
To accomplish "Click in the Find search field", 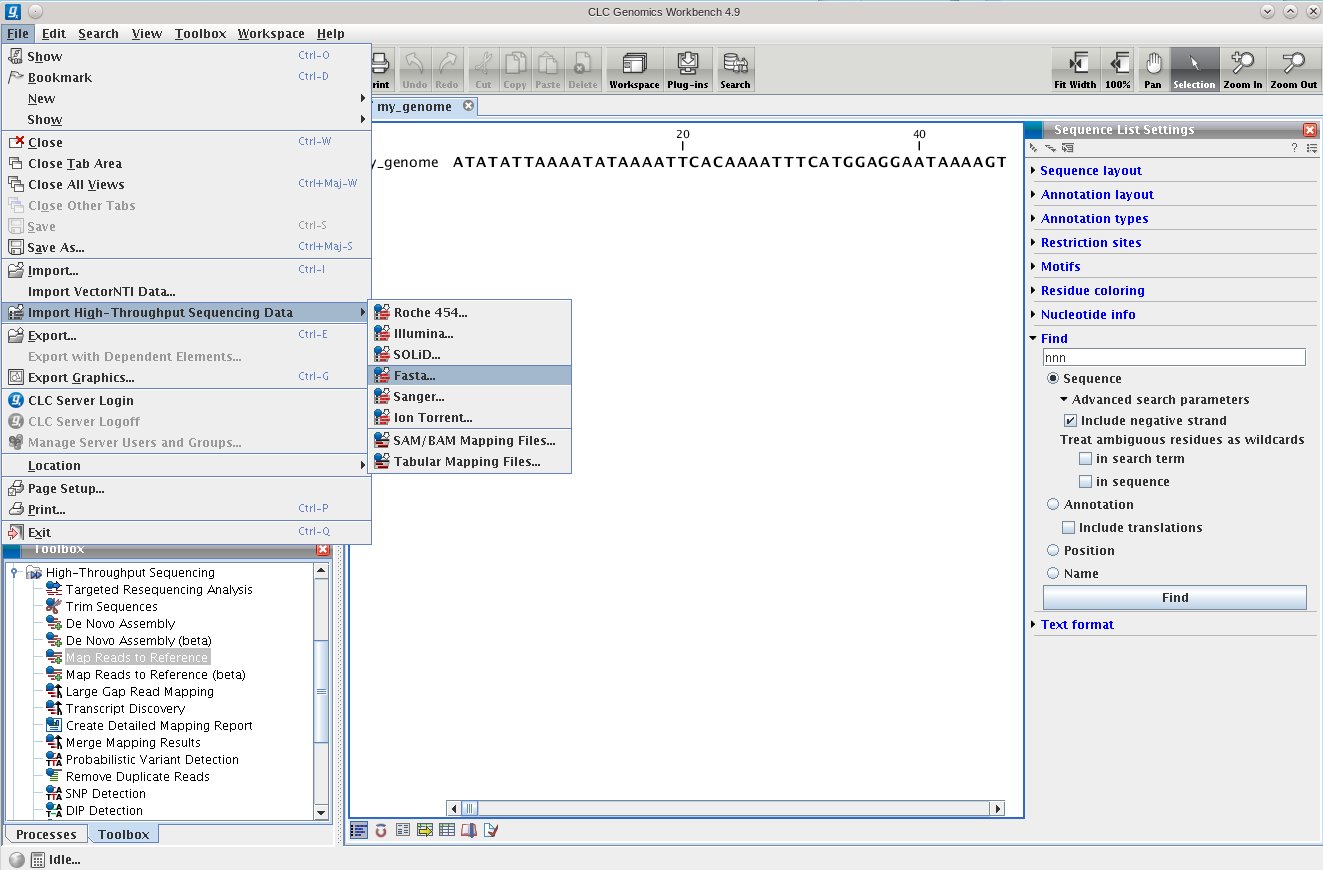I will 1174,358.
